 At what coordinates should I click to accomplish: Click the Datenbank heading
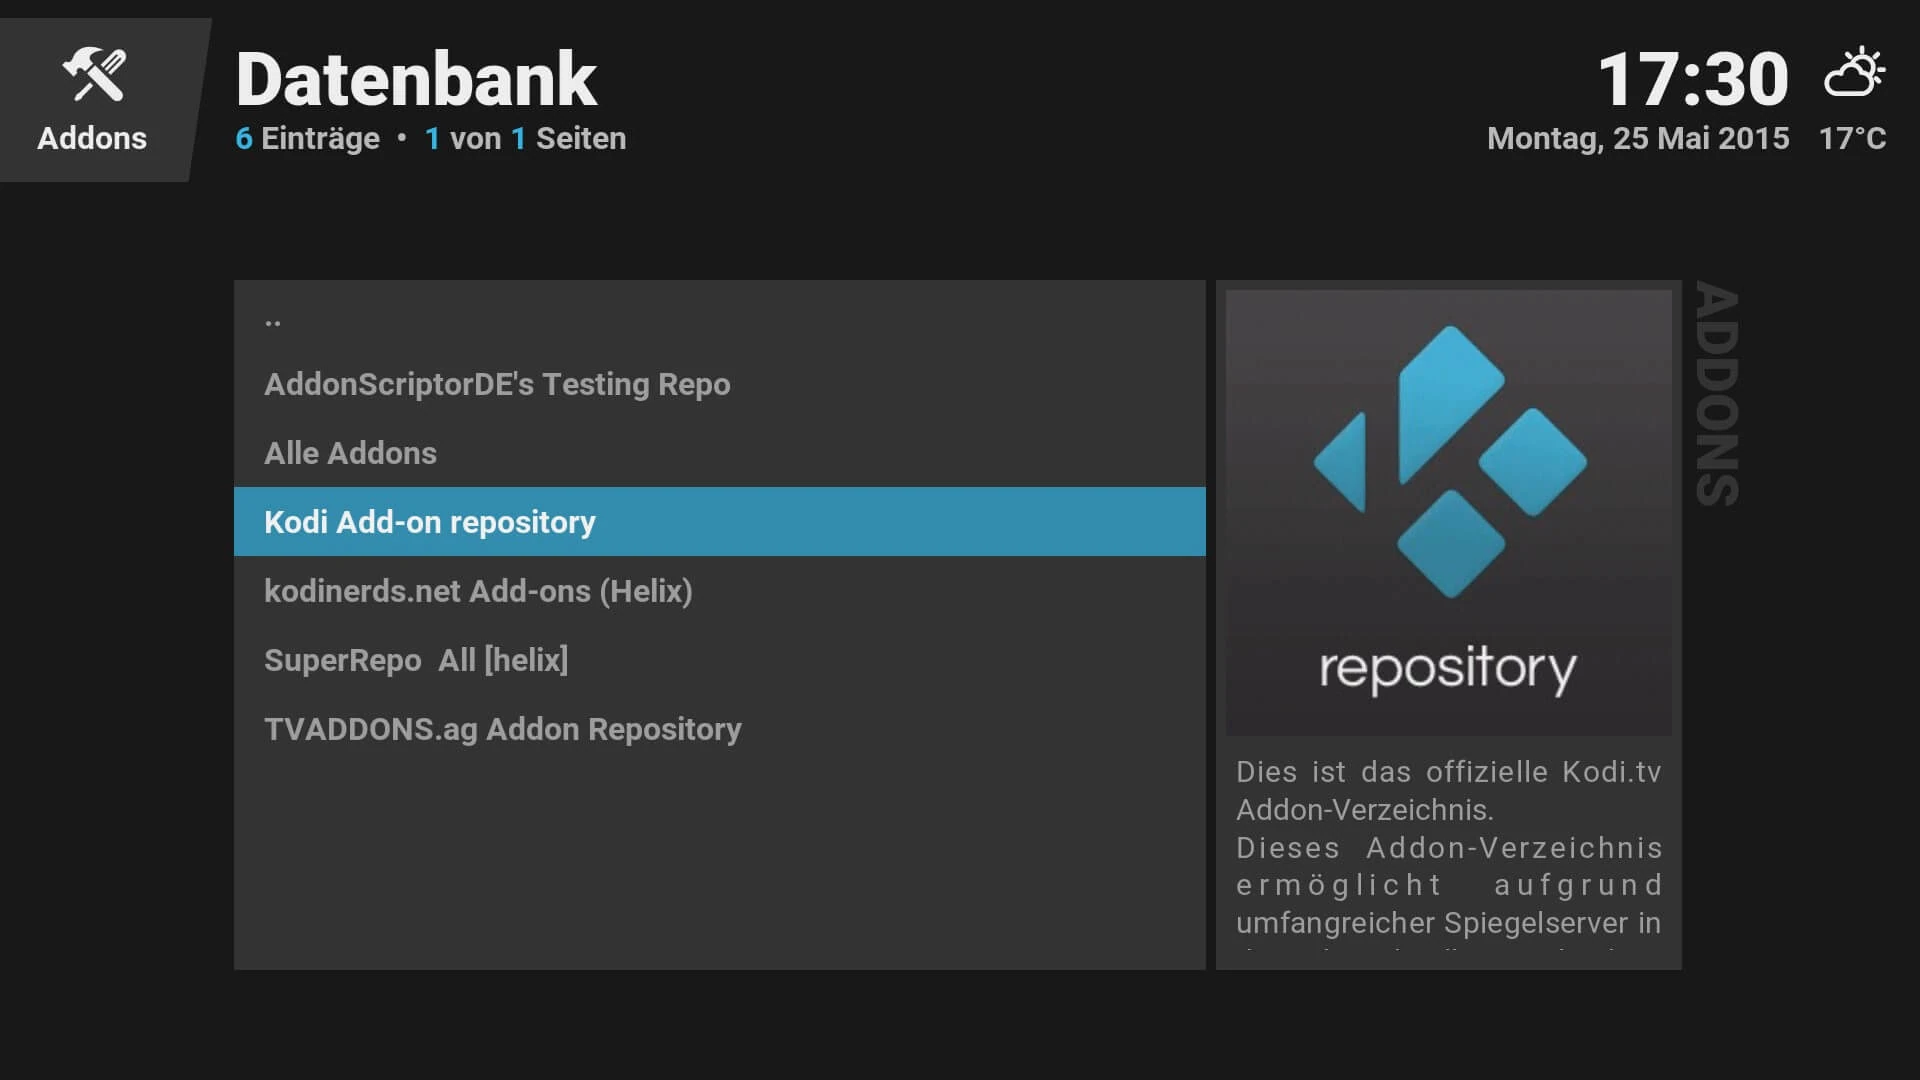416,80
